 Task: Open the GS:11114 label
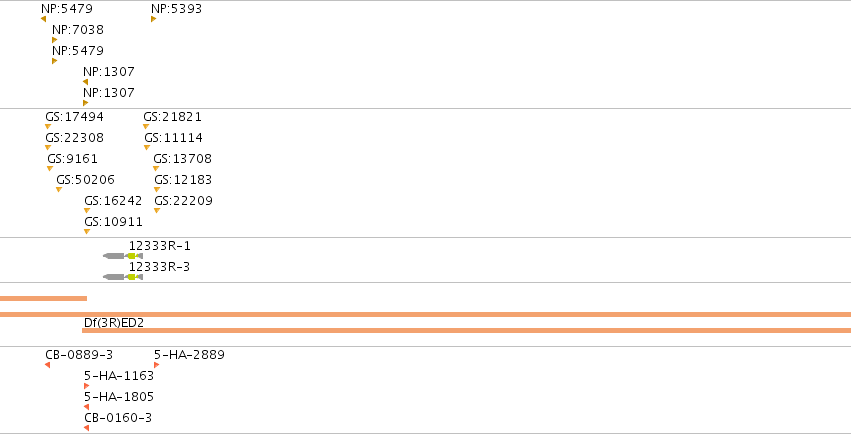point(174,138)
